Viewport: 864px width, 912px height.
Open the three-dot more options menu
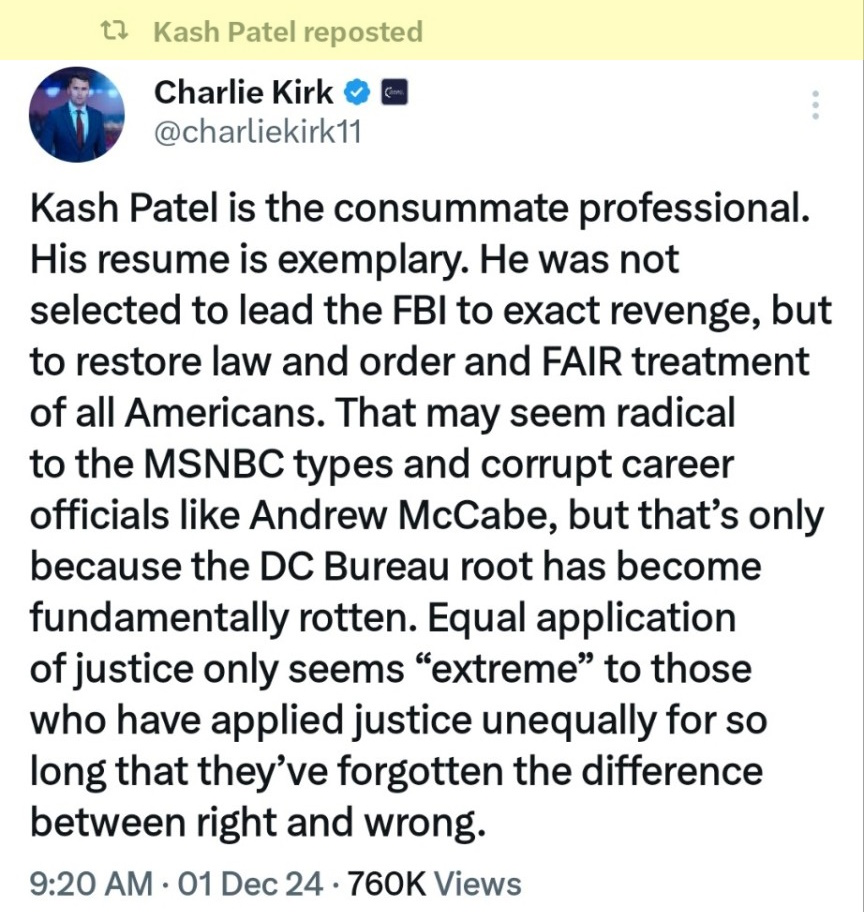[815, 105]
